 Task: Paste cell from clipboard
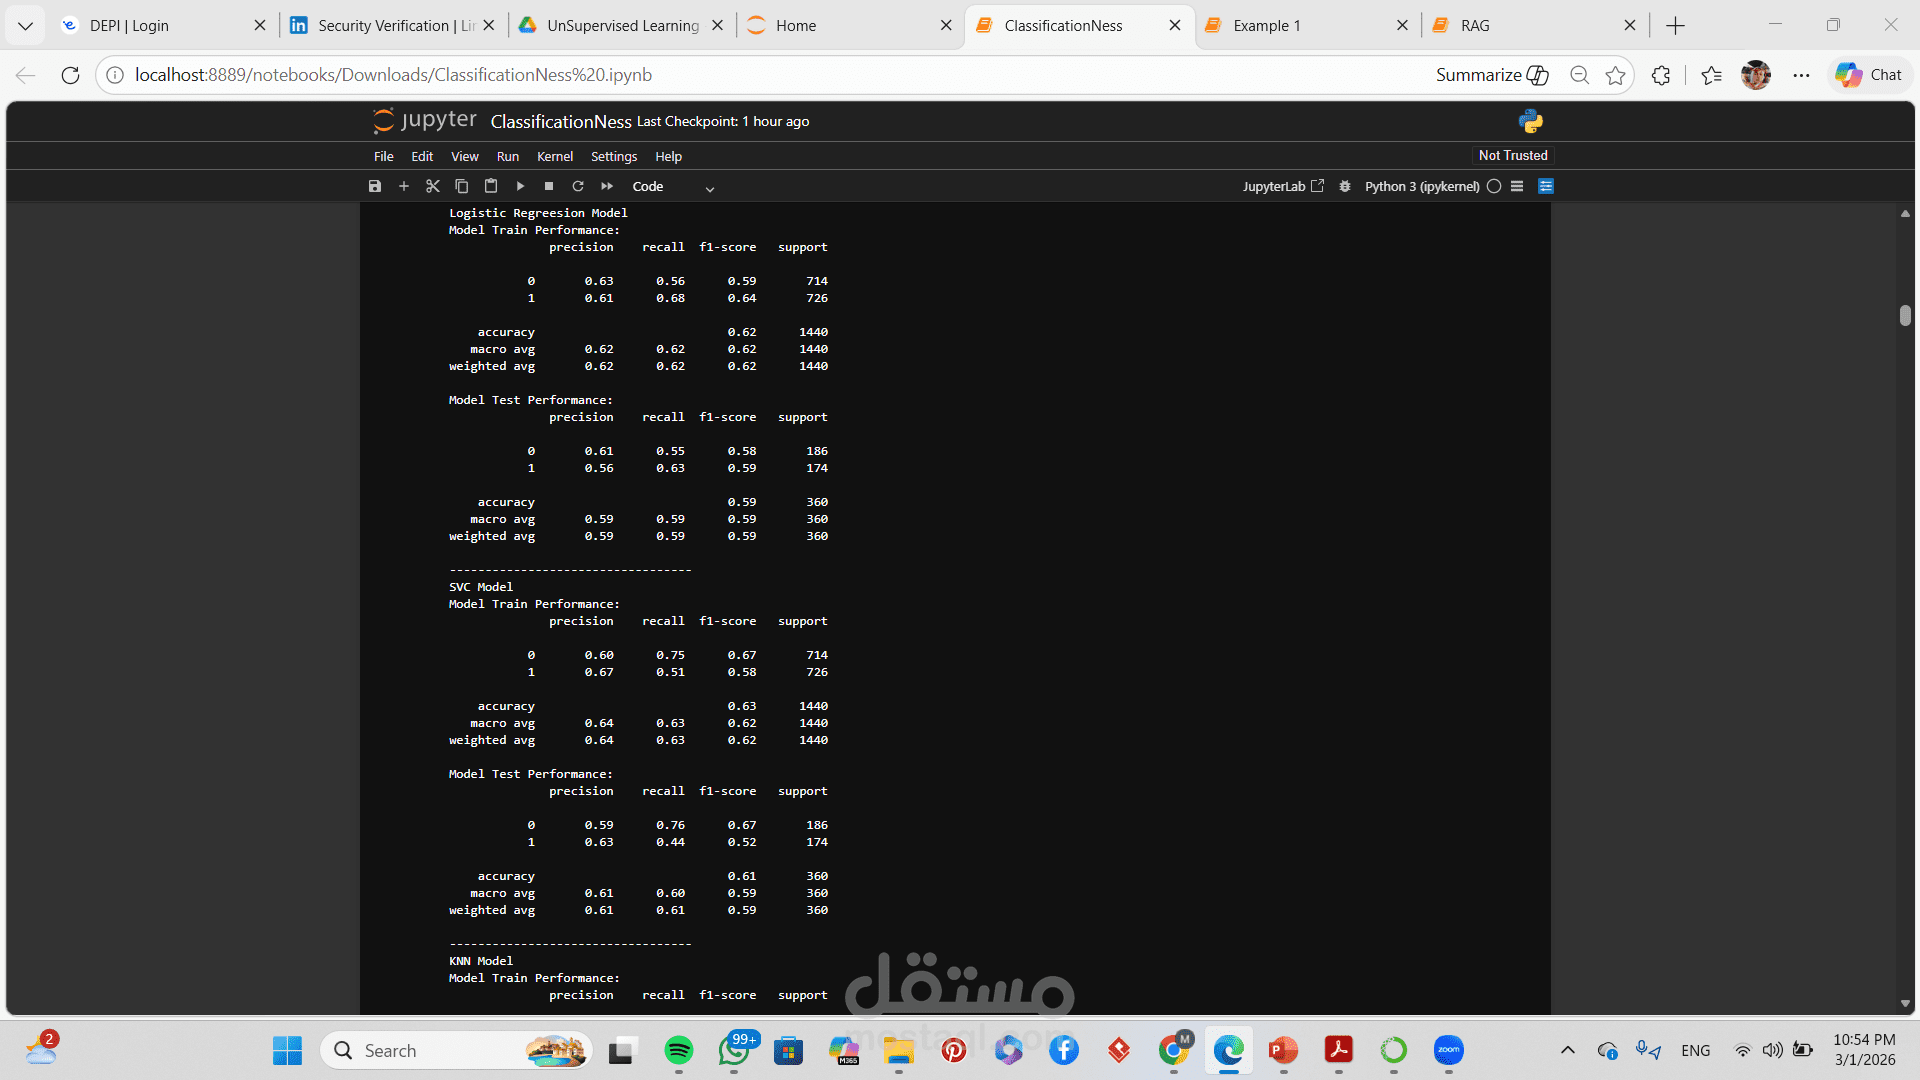tap(491, 186)
